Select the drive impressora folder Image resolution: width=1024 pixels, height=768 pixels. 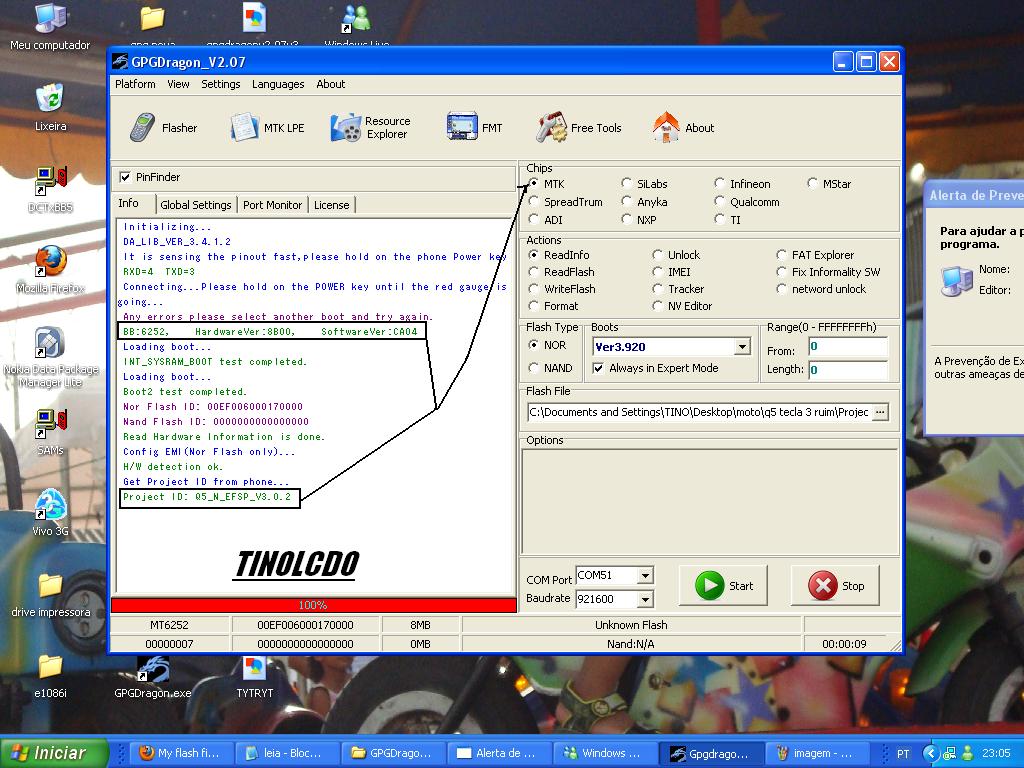pos(50,594)
